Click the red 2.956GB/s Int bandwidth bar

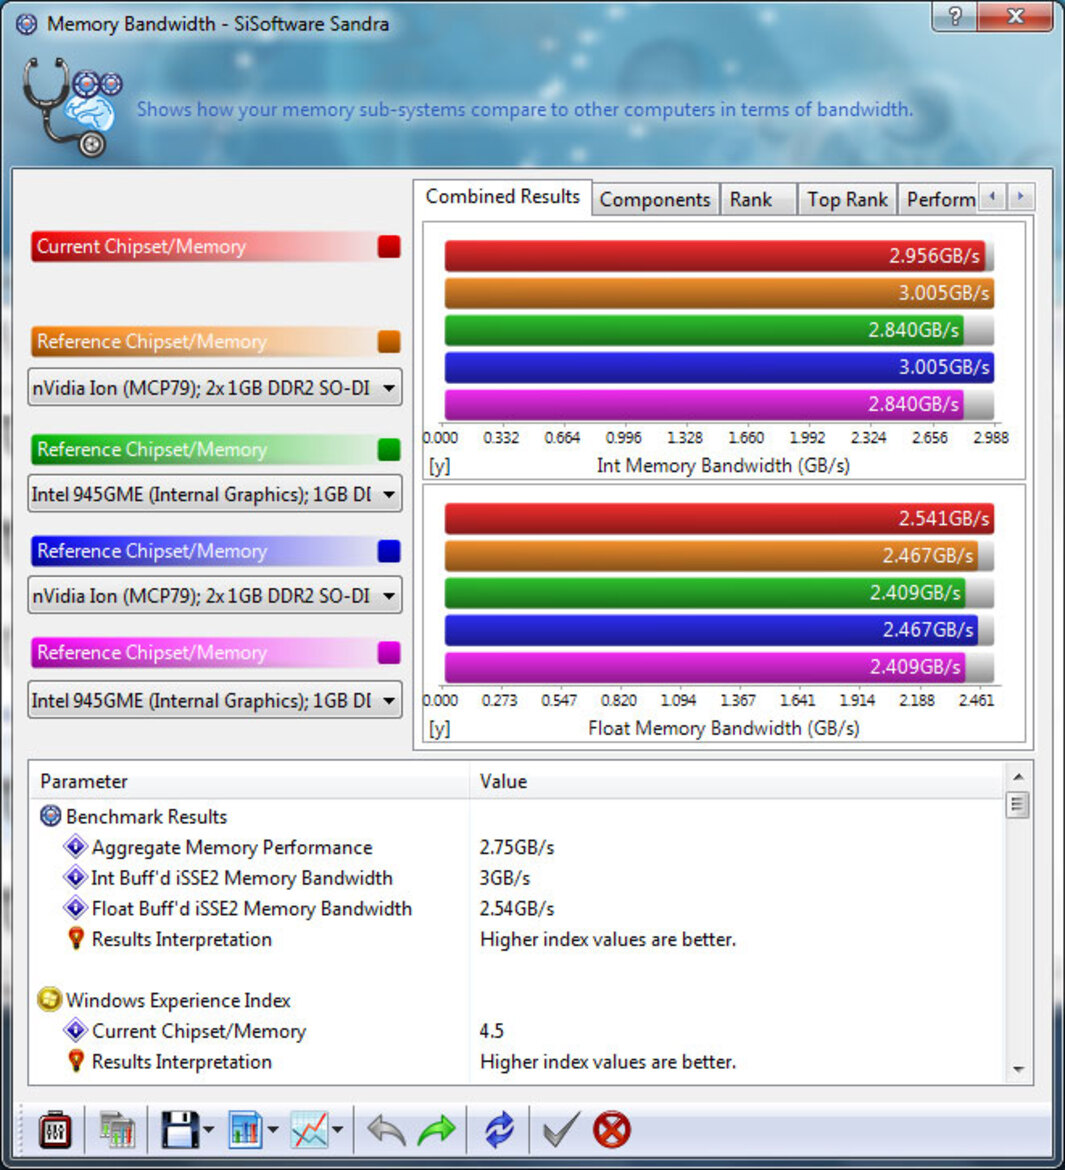(x=715, y=256)
